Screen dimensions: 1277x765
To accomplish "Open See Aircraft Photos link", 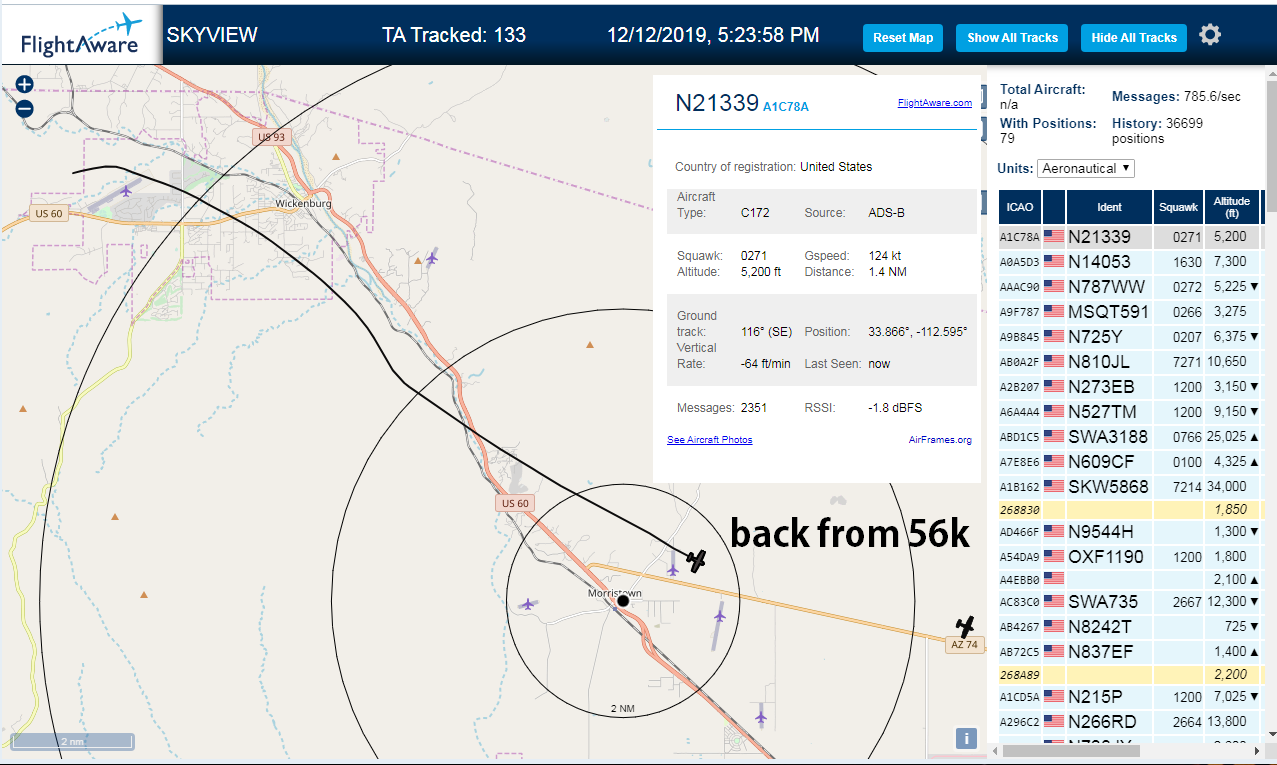I will 710,440.
